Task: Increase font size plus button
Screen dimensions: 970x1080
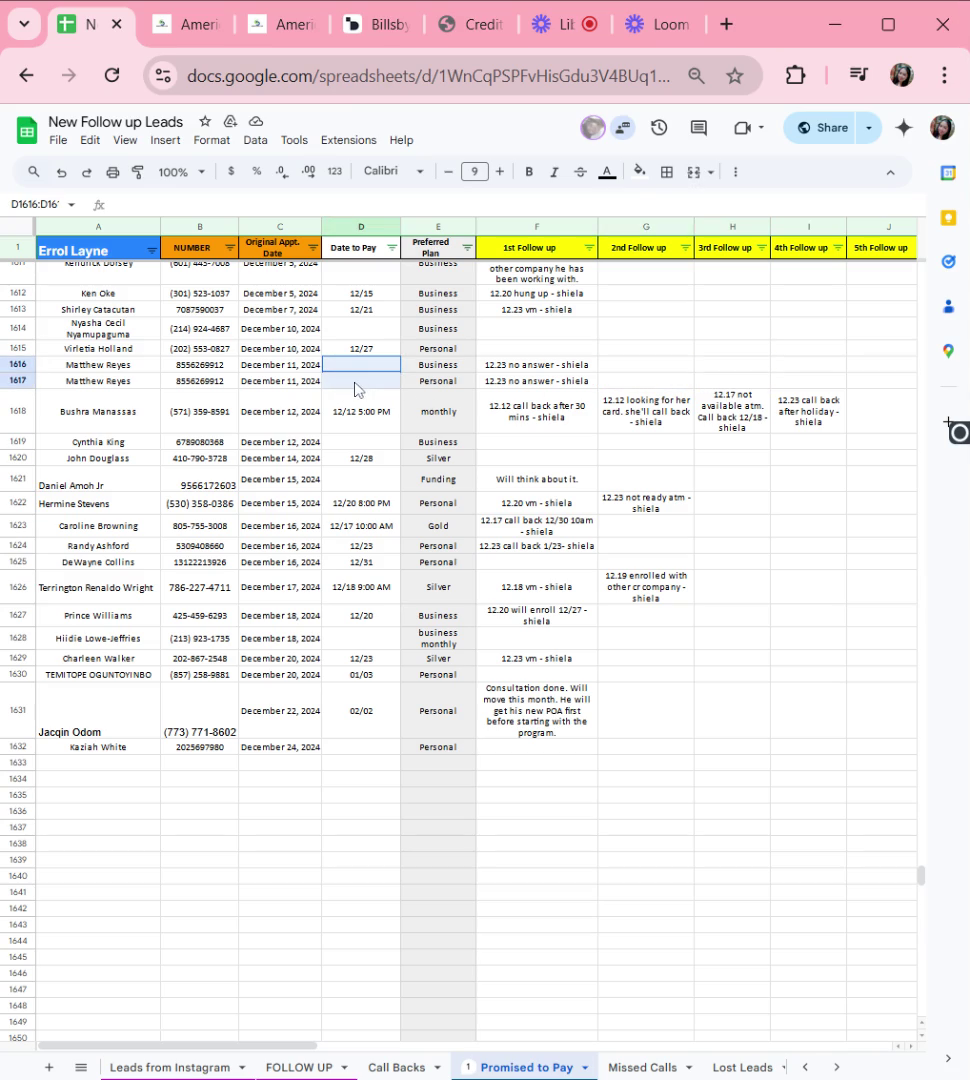Action: click(x=499, y=172)
